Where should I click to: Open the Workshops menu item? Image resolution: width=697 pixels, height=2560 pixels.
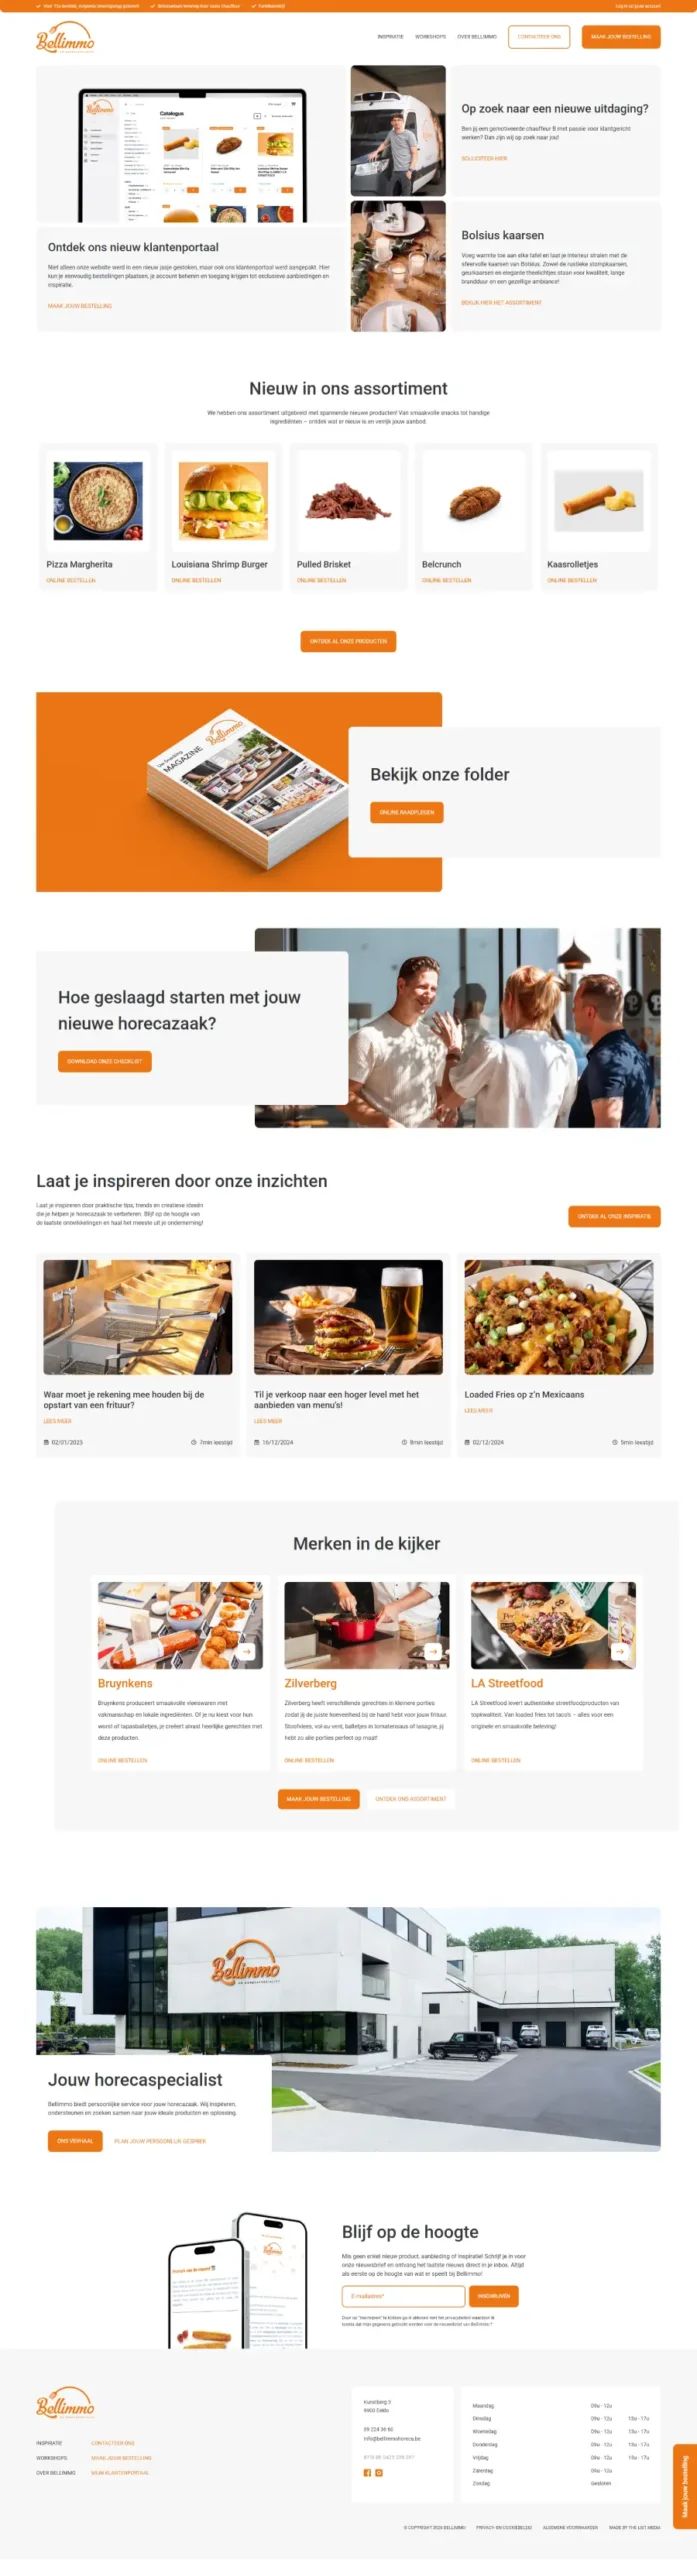431,37
